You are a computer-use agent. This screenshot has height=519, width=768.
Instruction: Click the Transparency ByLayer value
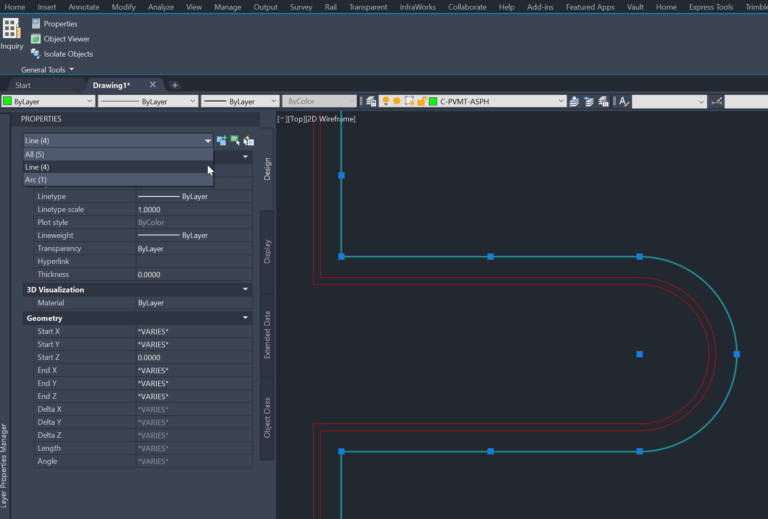point(194,249)
